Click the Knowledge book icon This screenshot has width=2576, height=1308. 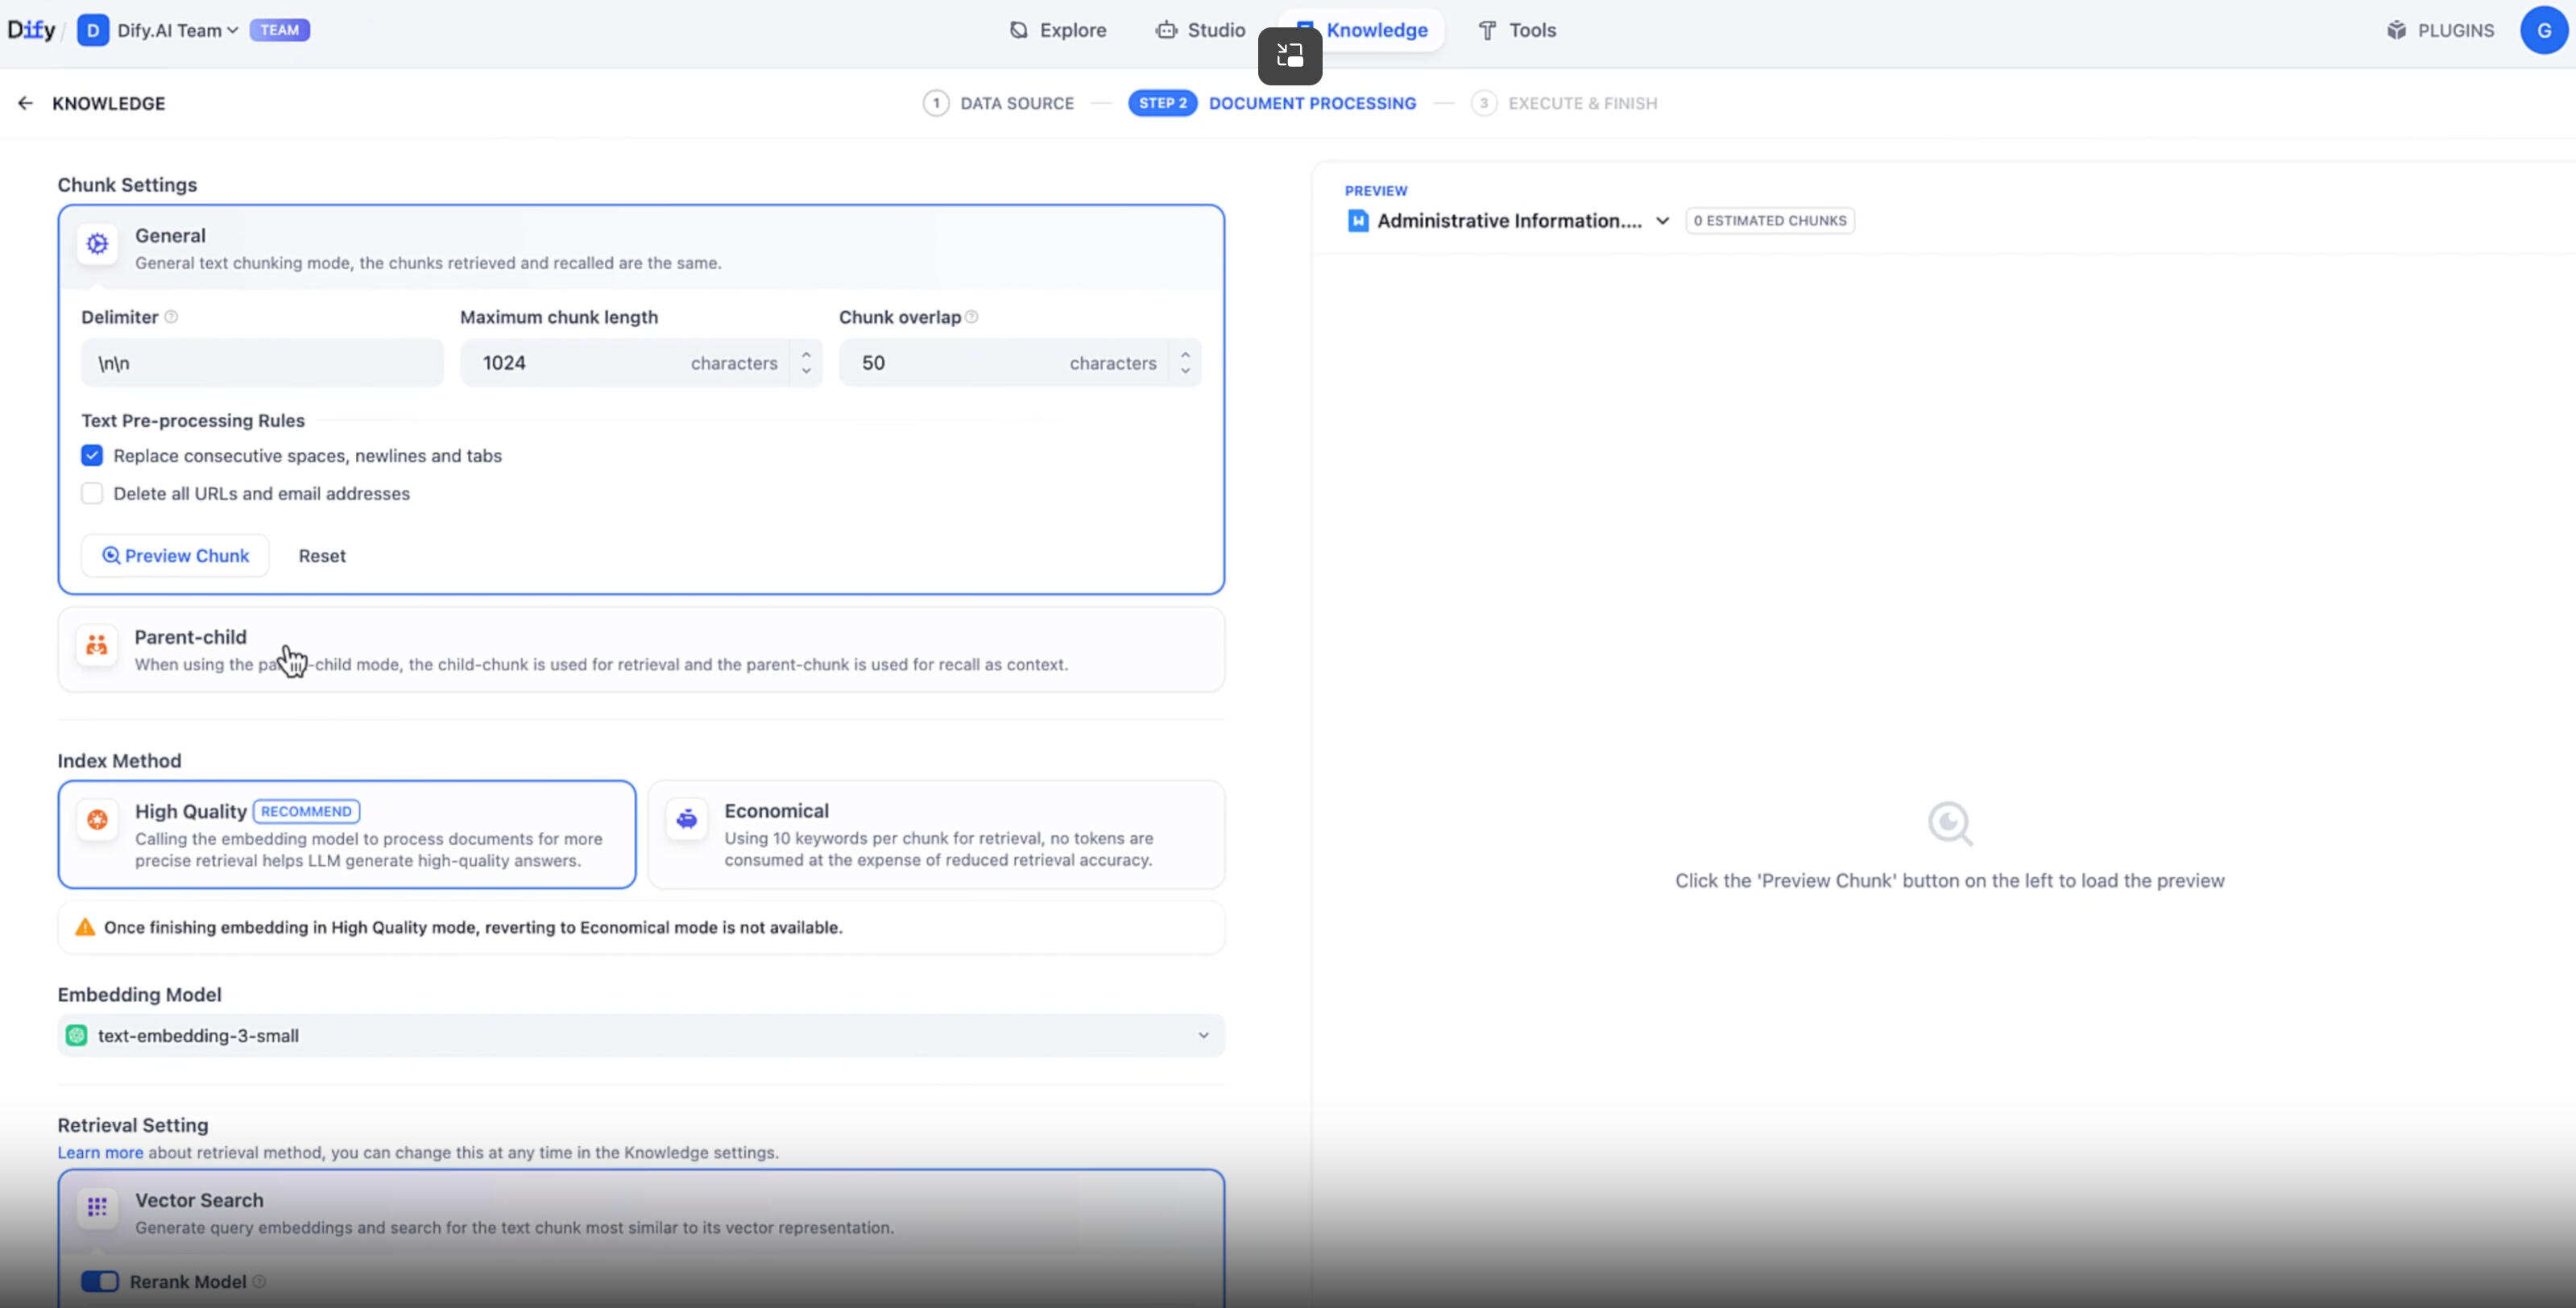pos(1304,25)
